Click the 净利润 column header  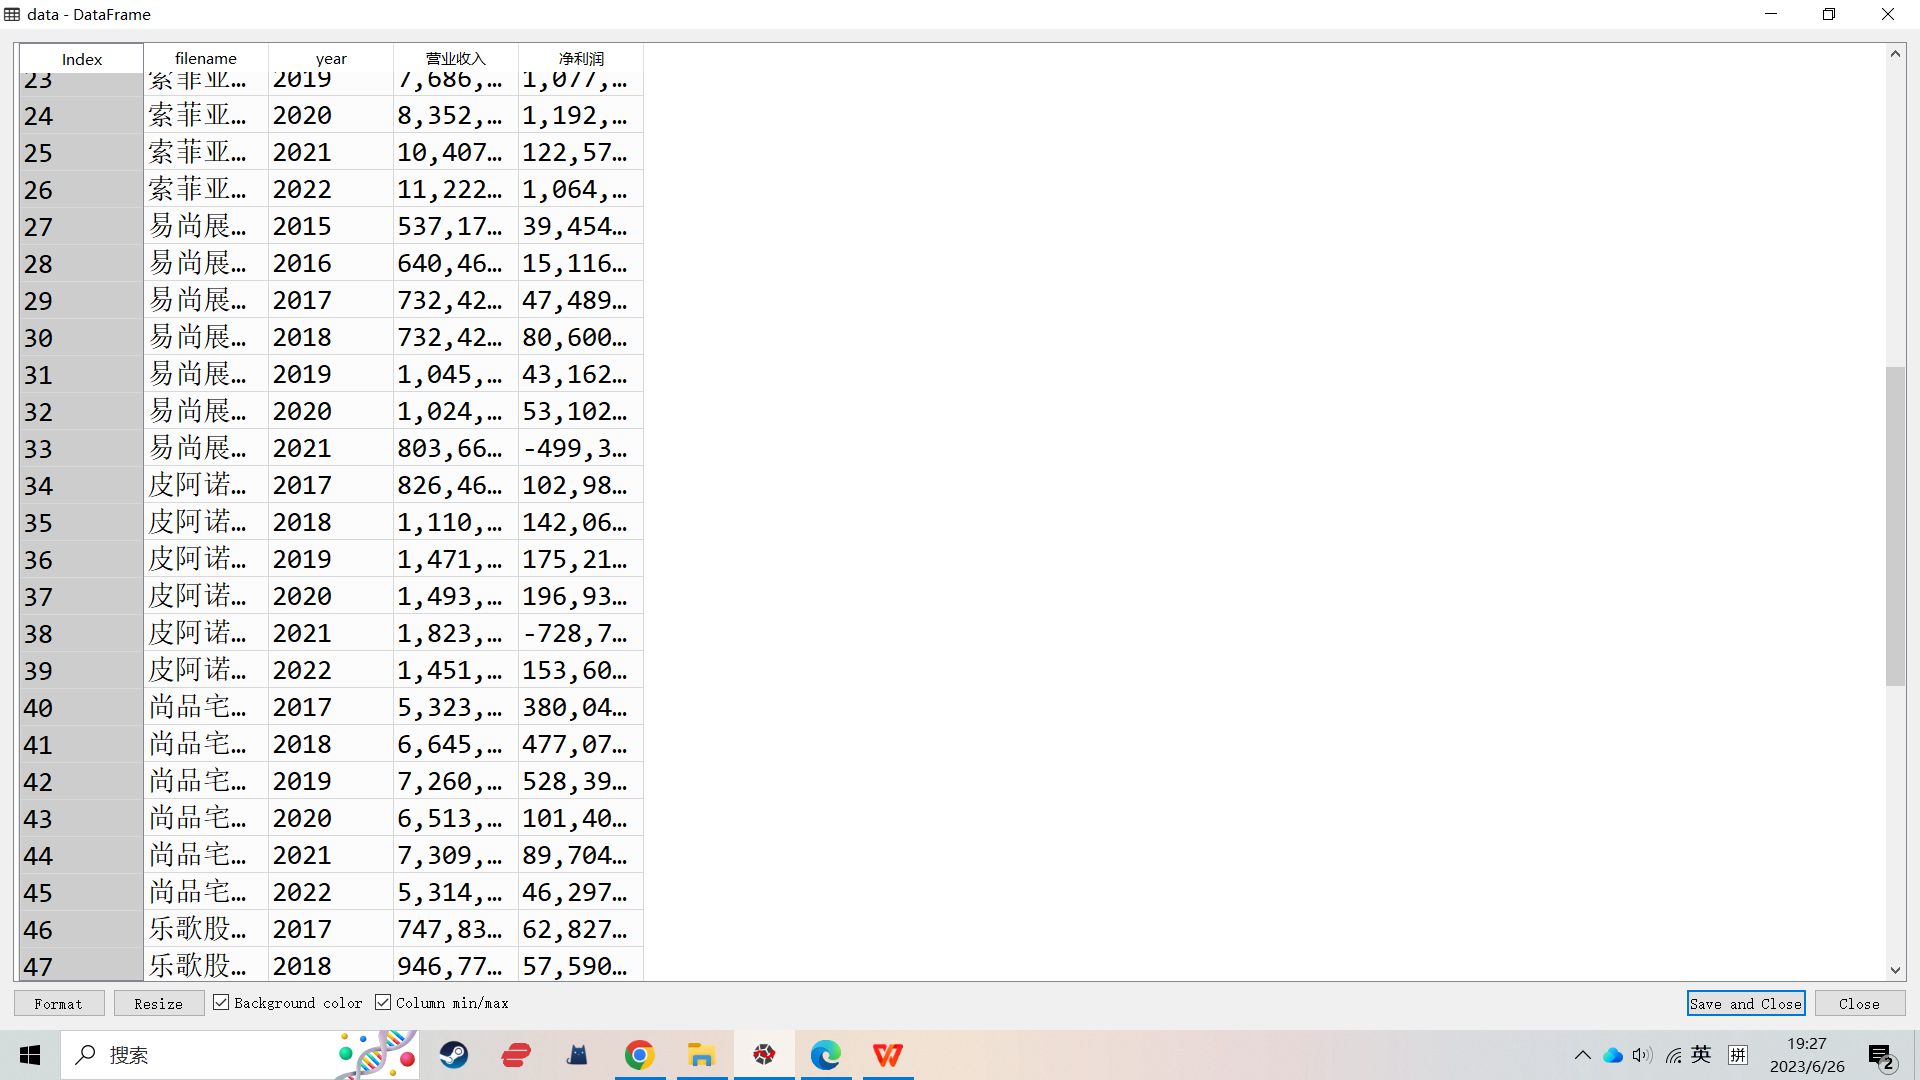click(x=580, y=58)
